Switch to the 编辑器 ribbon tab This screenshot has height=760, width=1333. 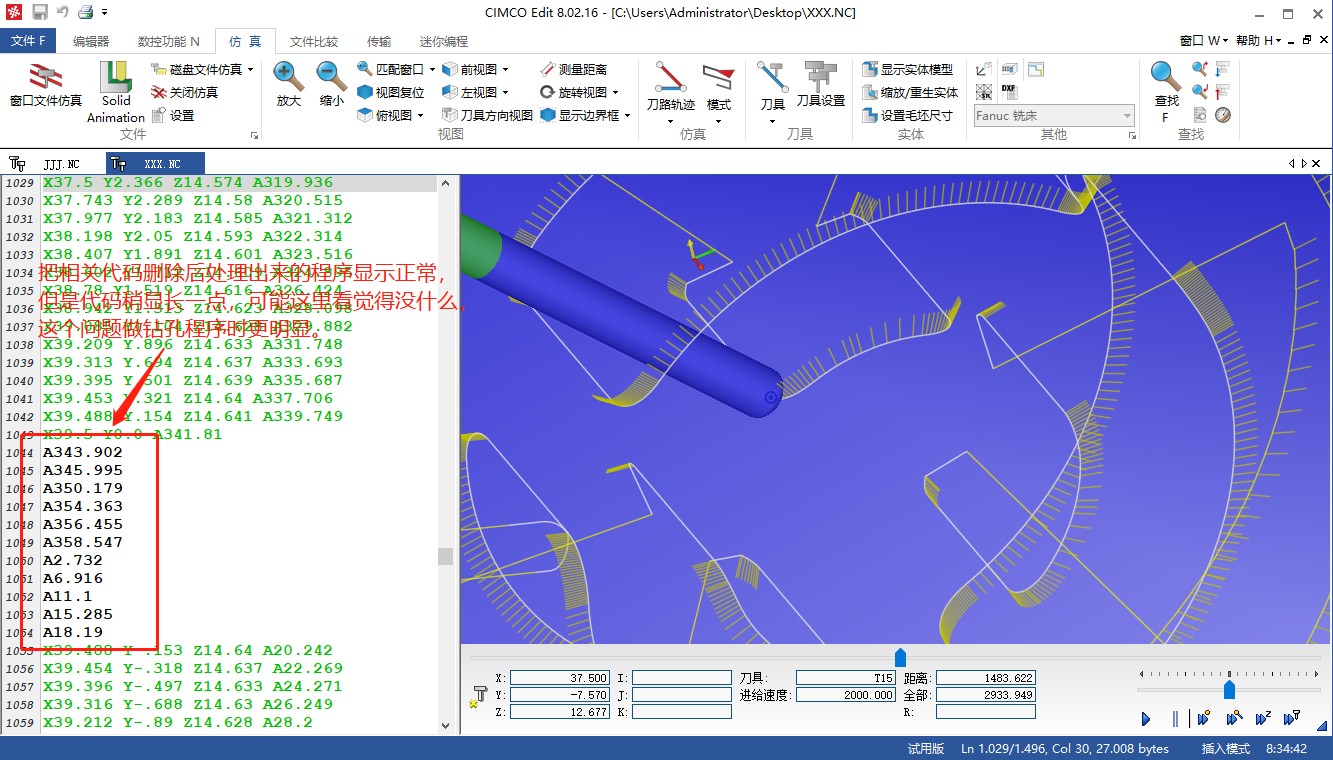click(x=91, y=41)
